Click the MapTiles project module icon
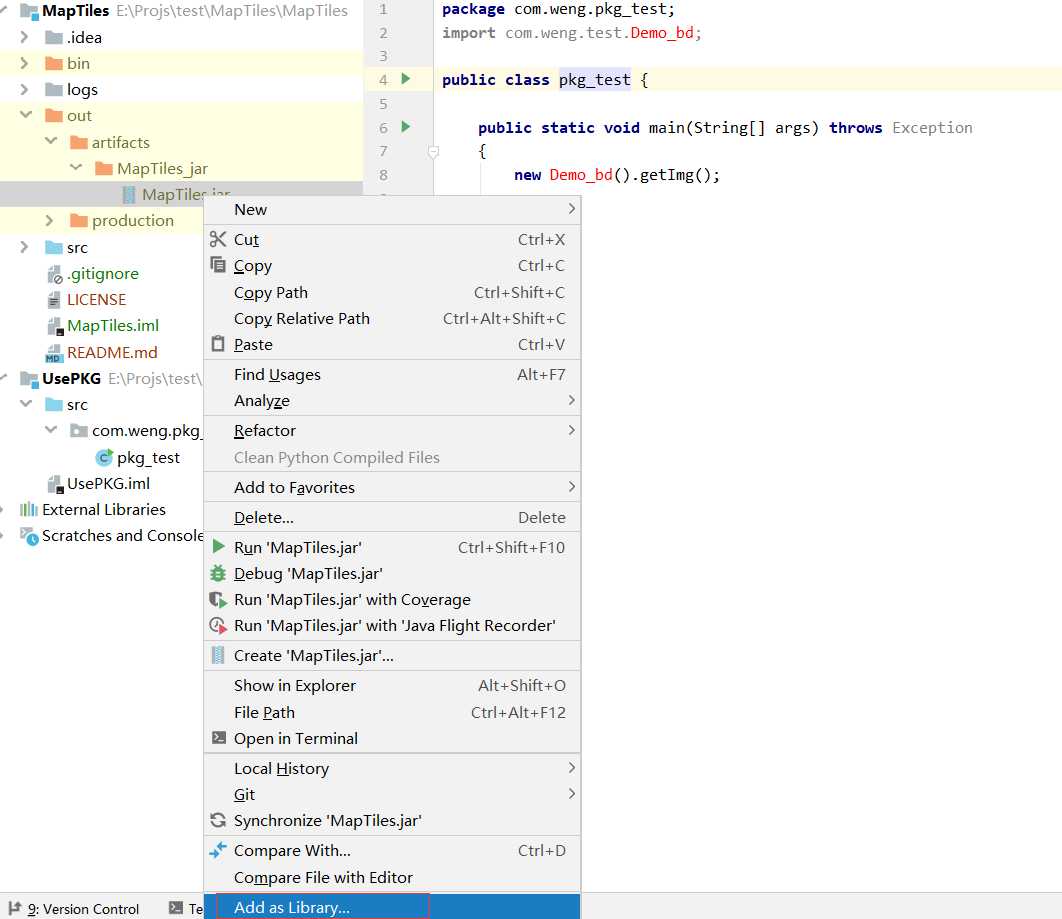Image resolution: width=1062 pixels, height=919 pixels. pyautogui.click(x=28, y=12)
